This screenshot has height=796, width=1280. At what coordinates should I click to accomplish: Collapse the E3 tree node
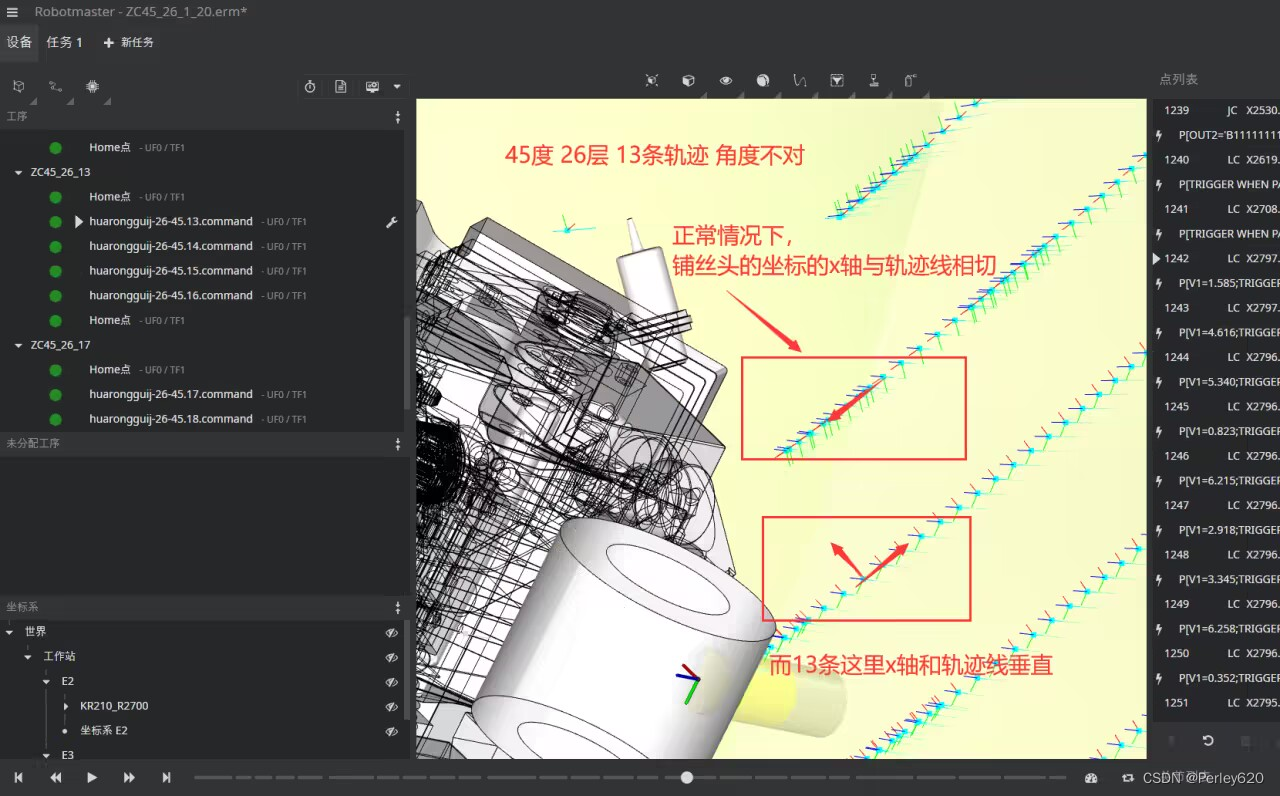47,755
